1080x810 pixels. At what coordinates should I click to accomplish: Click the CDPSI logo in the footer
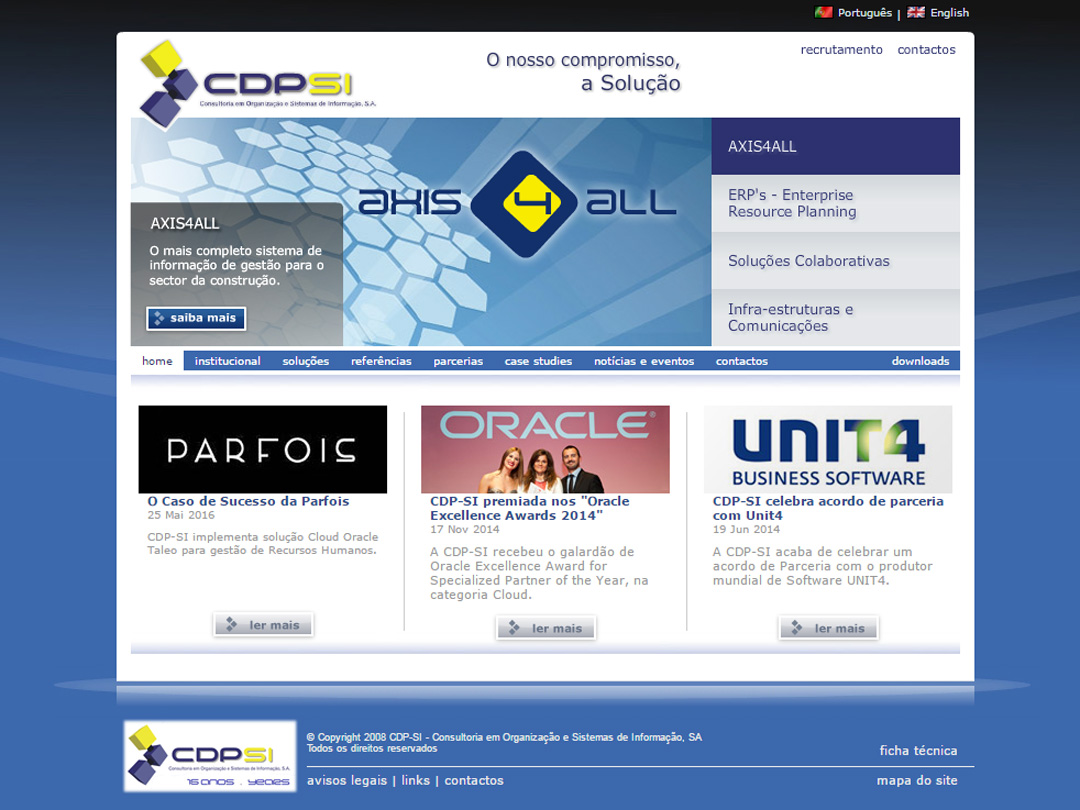click(210, 756)
